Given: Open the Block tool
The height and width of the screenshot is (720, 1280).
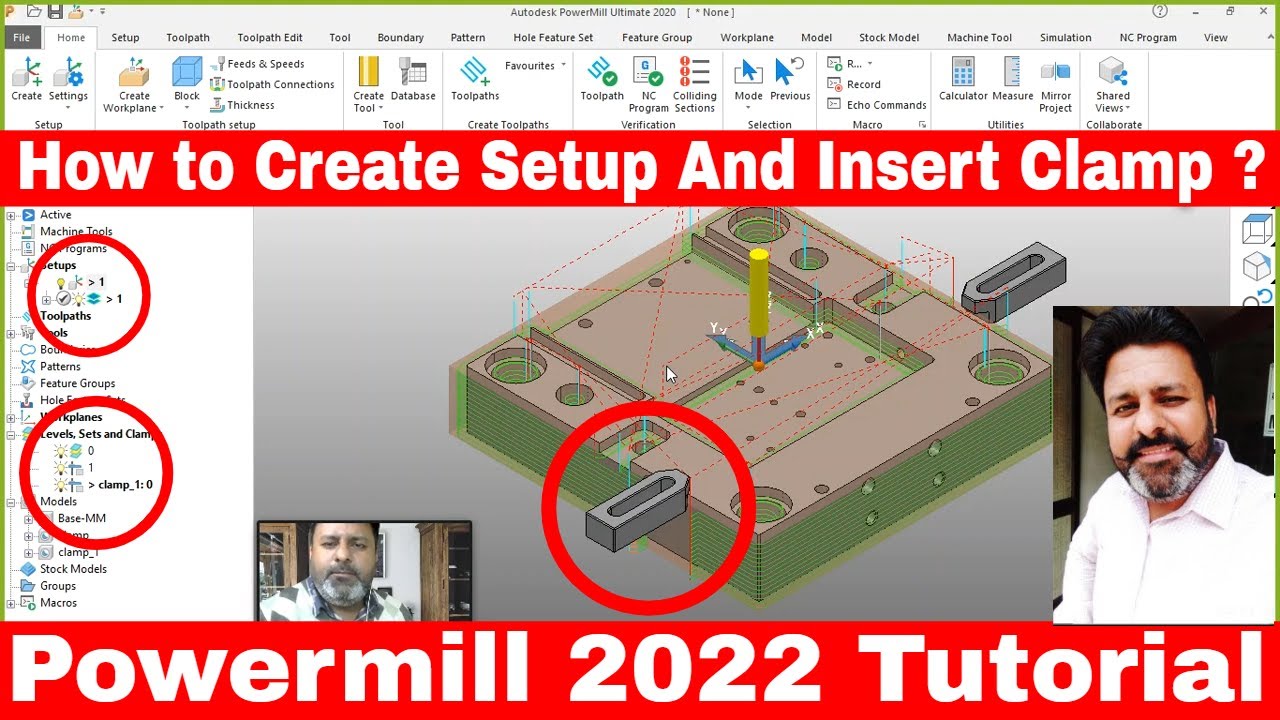Looking at the screenshot, I should pos(187,80).
